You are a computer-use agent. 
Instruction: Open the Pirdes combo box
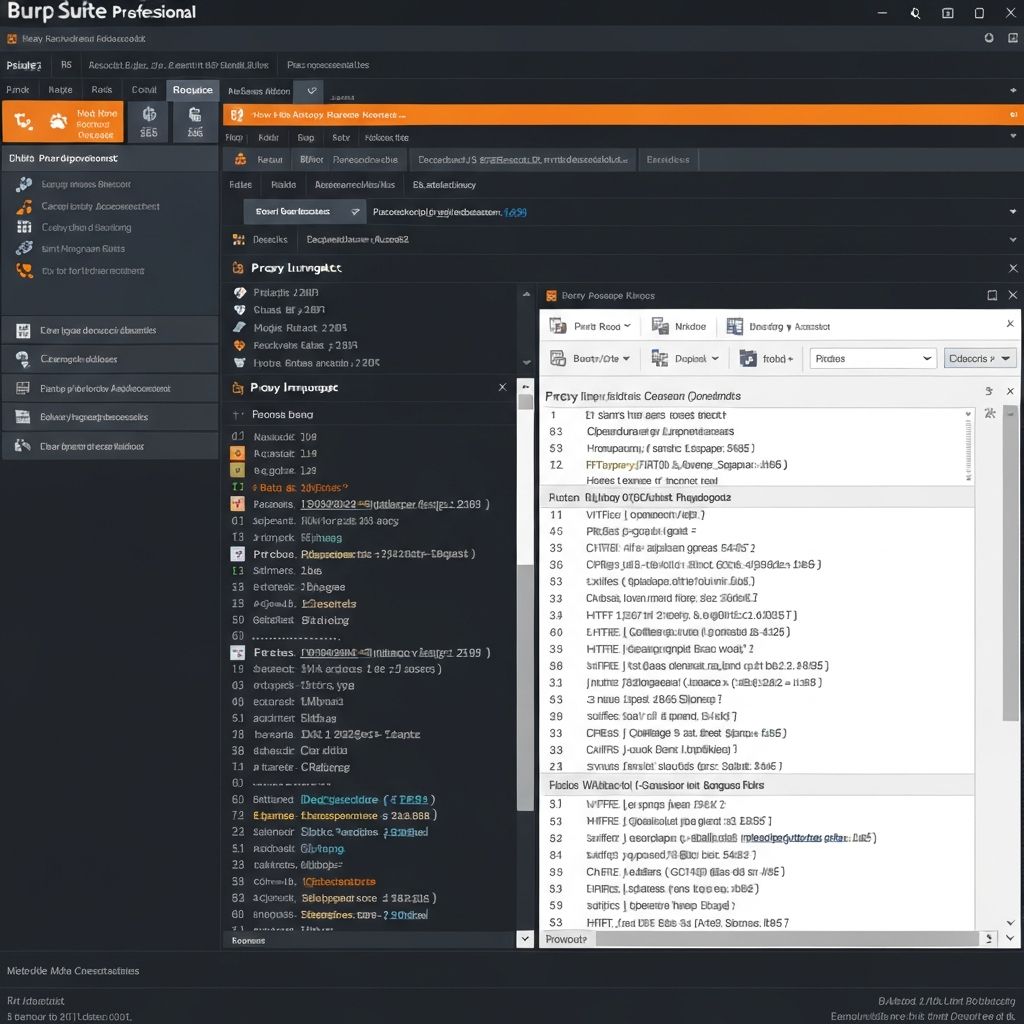click(870, 358)
